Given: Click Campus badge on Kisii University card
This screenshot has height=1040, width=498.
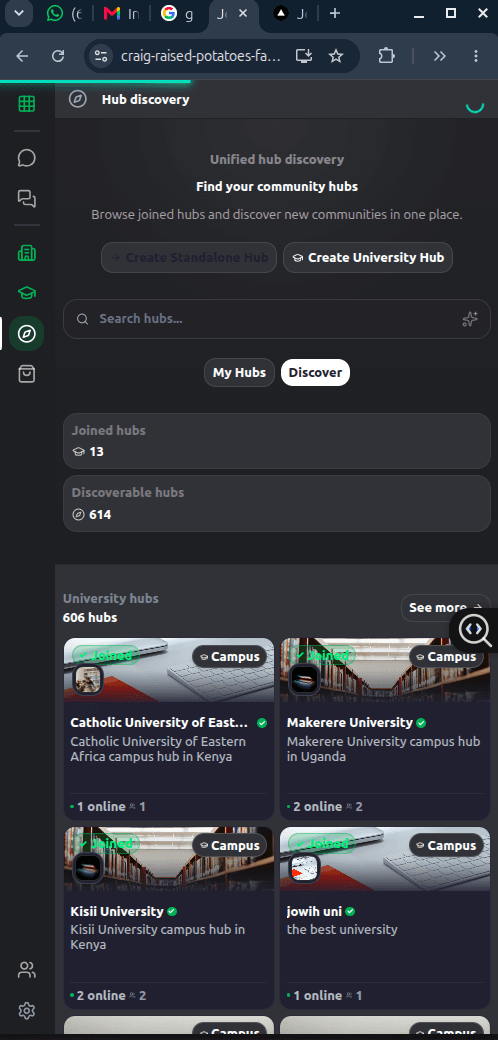Looking at the screenshot, I should [x=229, y=846].
